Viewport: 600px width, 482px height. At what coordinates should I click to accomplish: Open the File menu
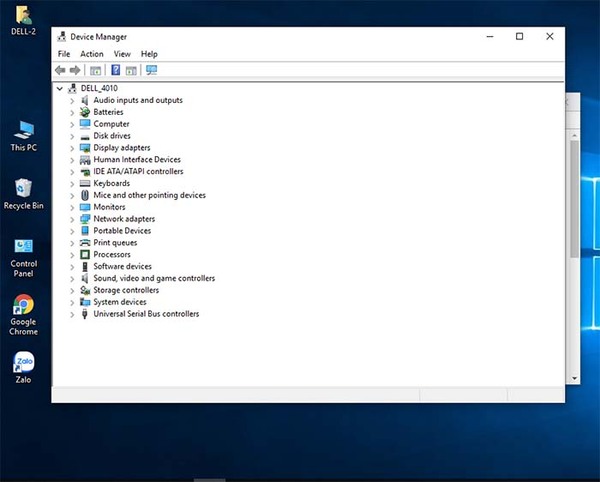[64, 54]
